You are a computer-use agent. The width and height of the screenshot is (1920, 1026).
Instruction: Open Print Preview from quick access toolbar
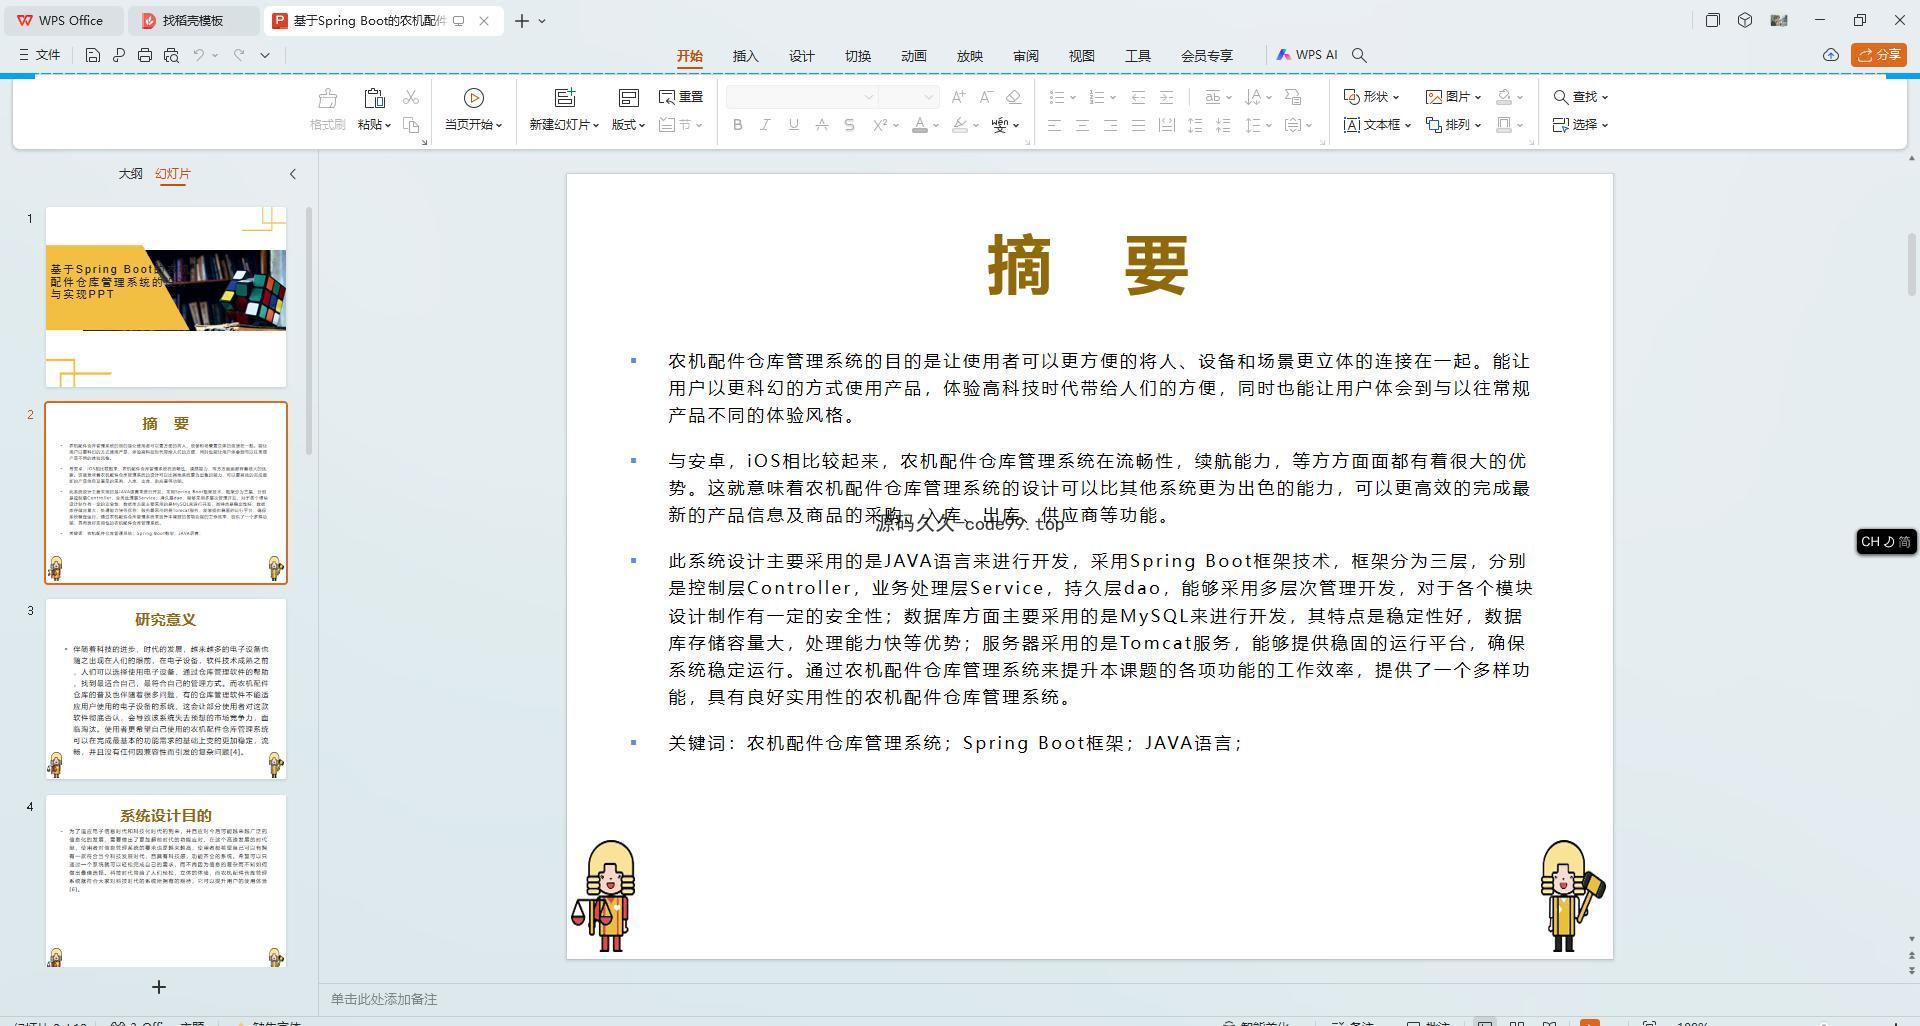[171, 55]
